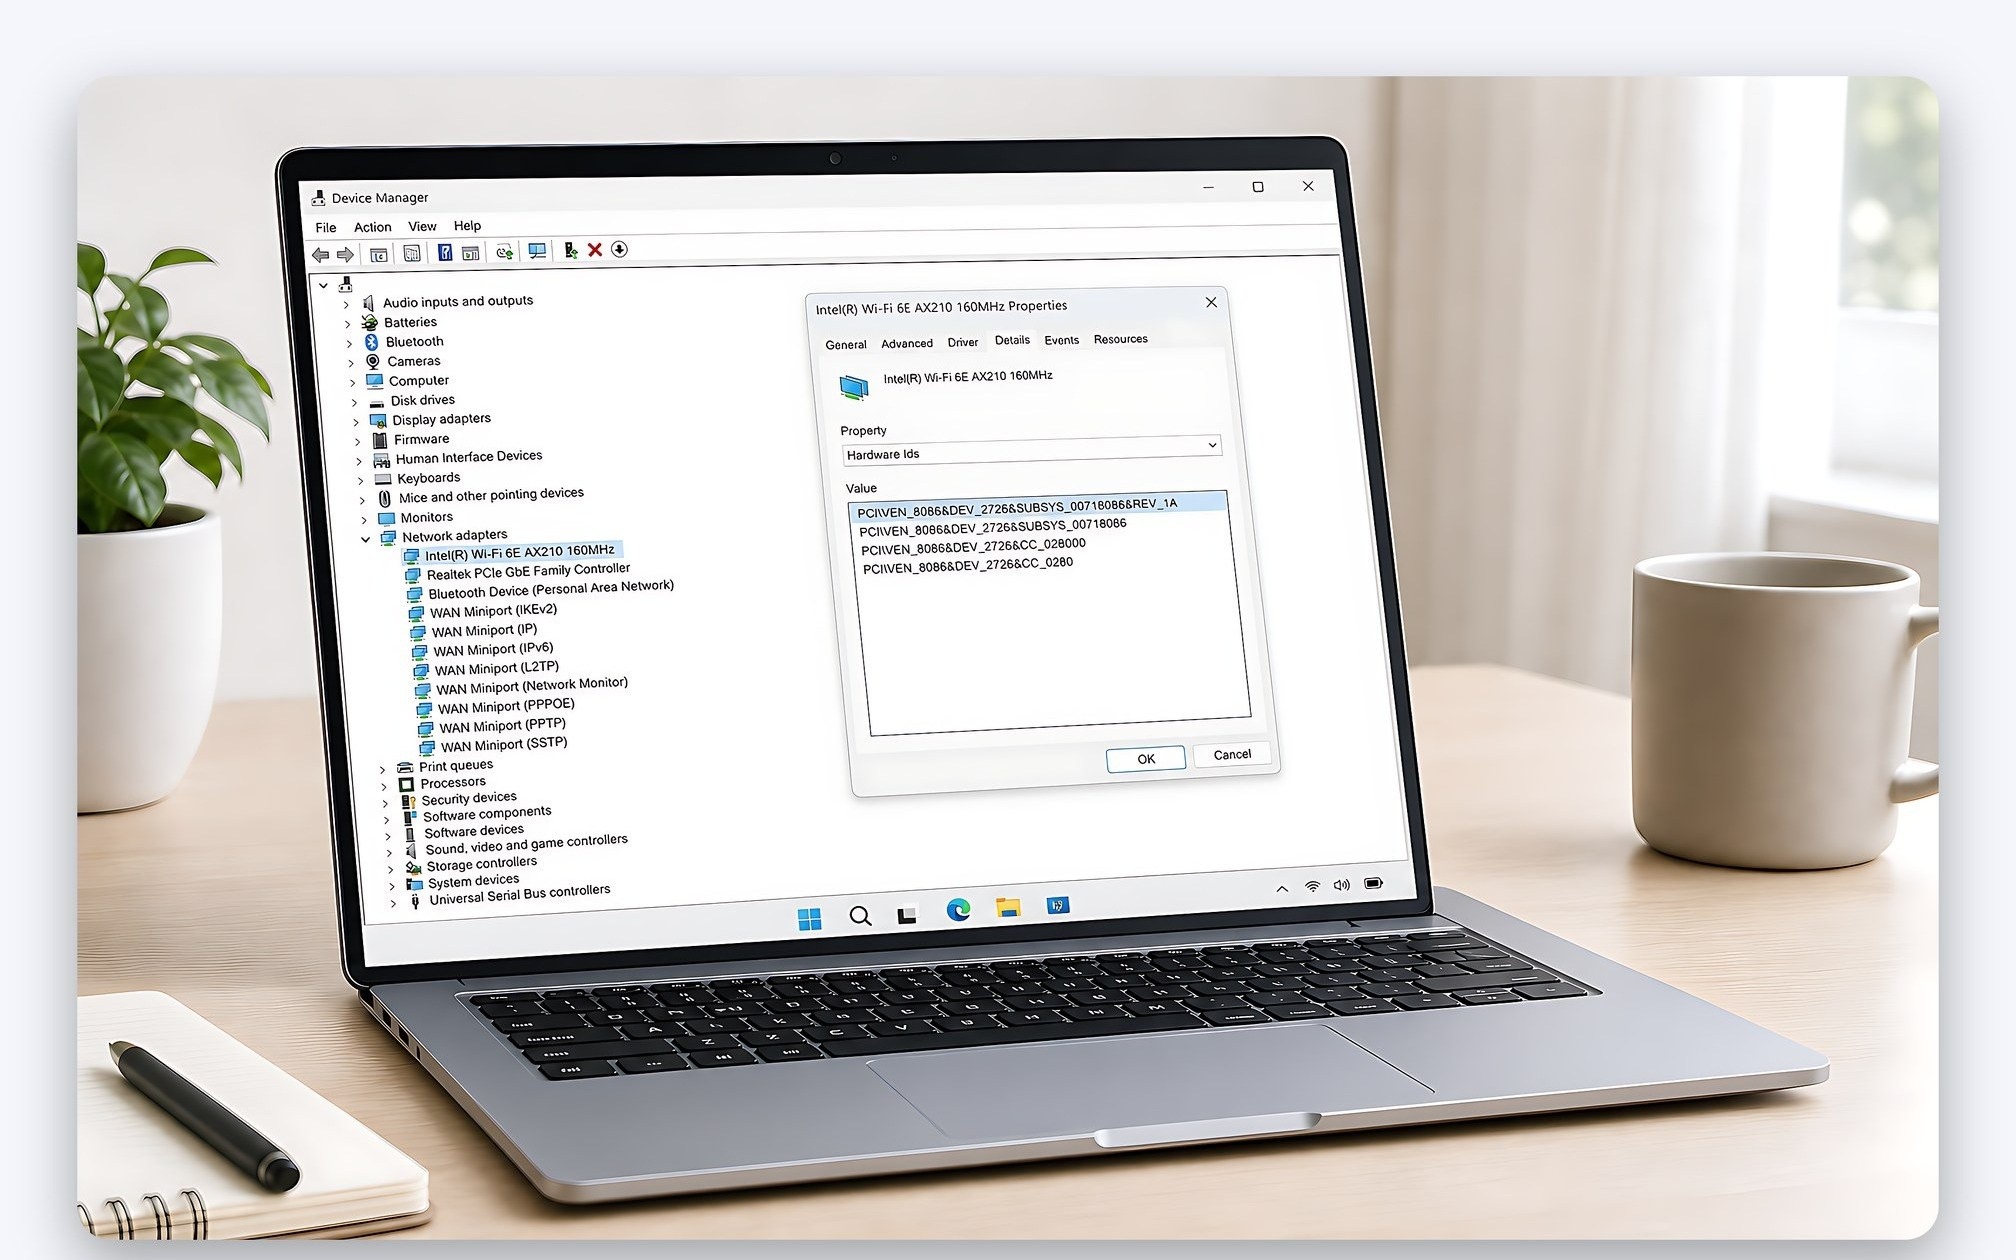This screenshot has width=2016, height=1260.
Task: Click OK in the Properties dialog
Action: click(1146, 759)
